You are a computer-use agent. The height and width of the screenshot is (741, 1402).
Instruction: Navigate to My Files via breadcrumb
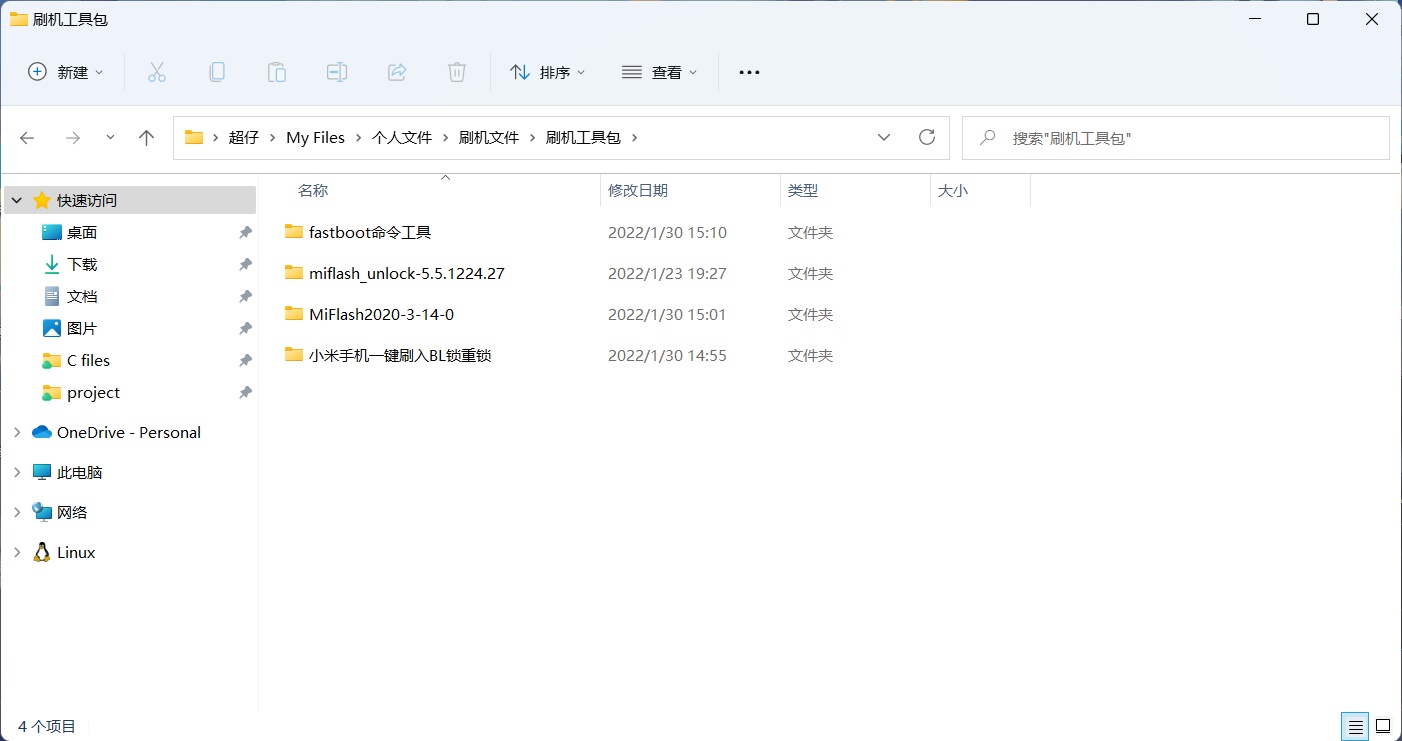pos(315,137)
